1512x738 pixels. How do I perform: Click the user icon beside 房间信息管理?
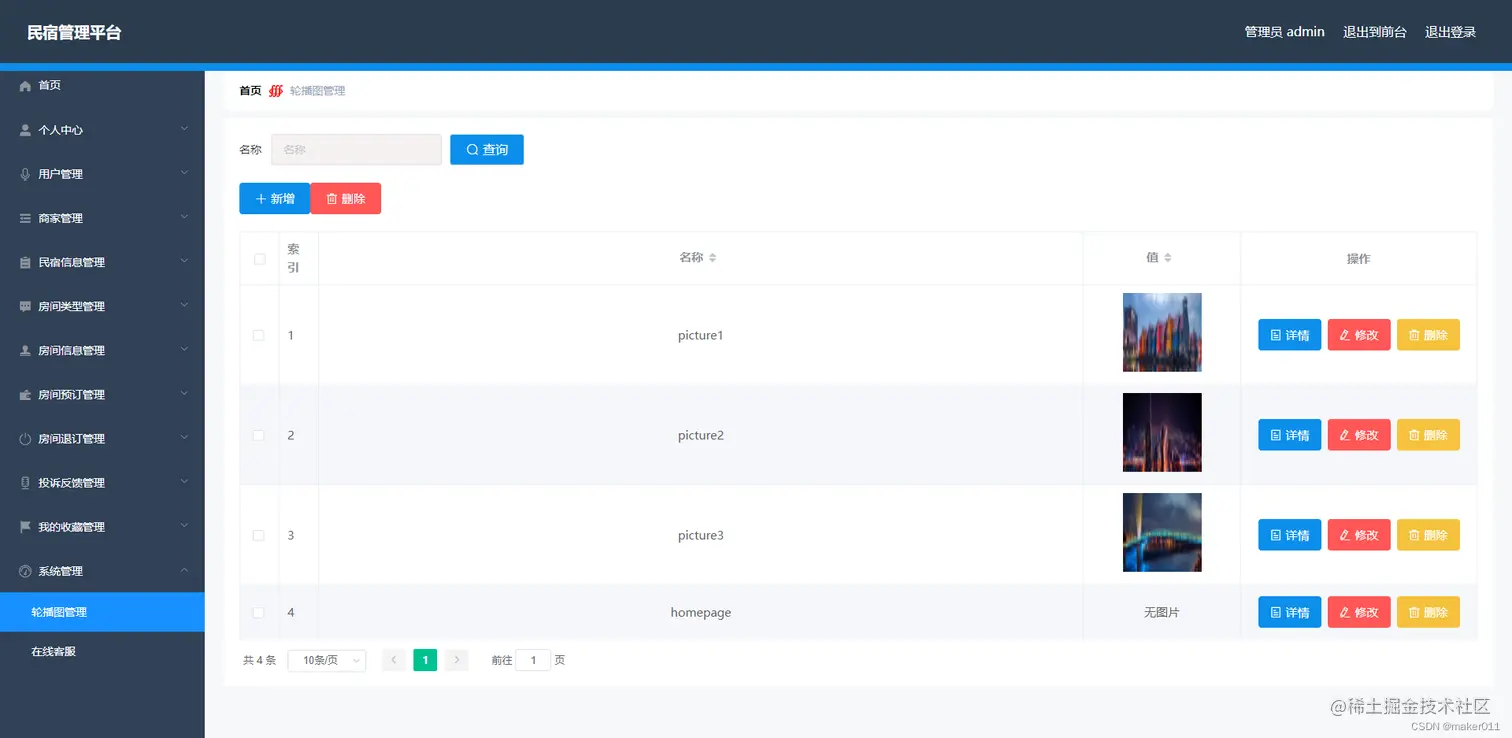[25, 350]
